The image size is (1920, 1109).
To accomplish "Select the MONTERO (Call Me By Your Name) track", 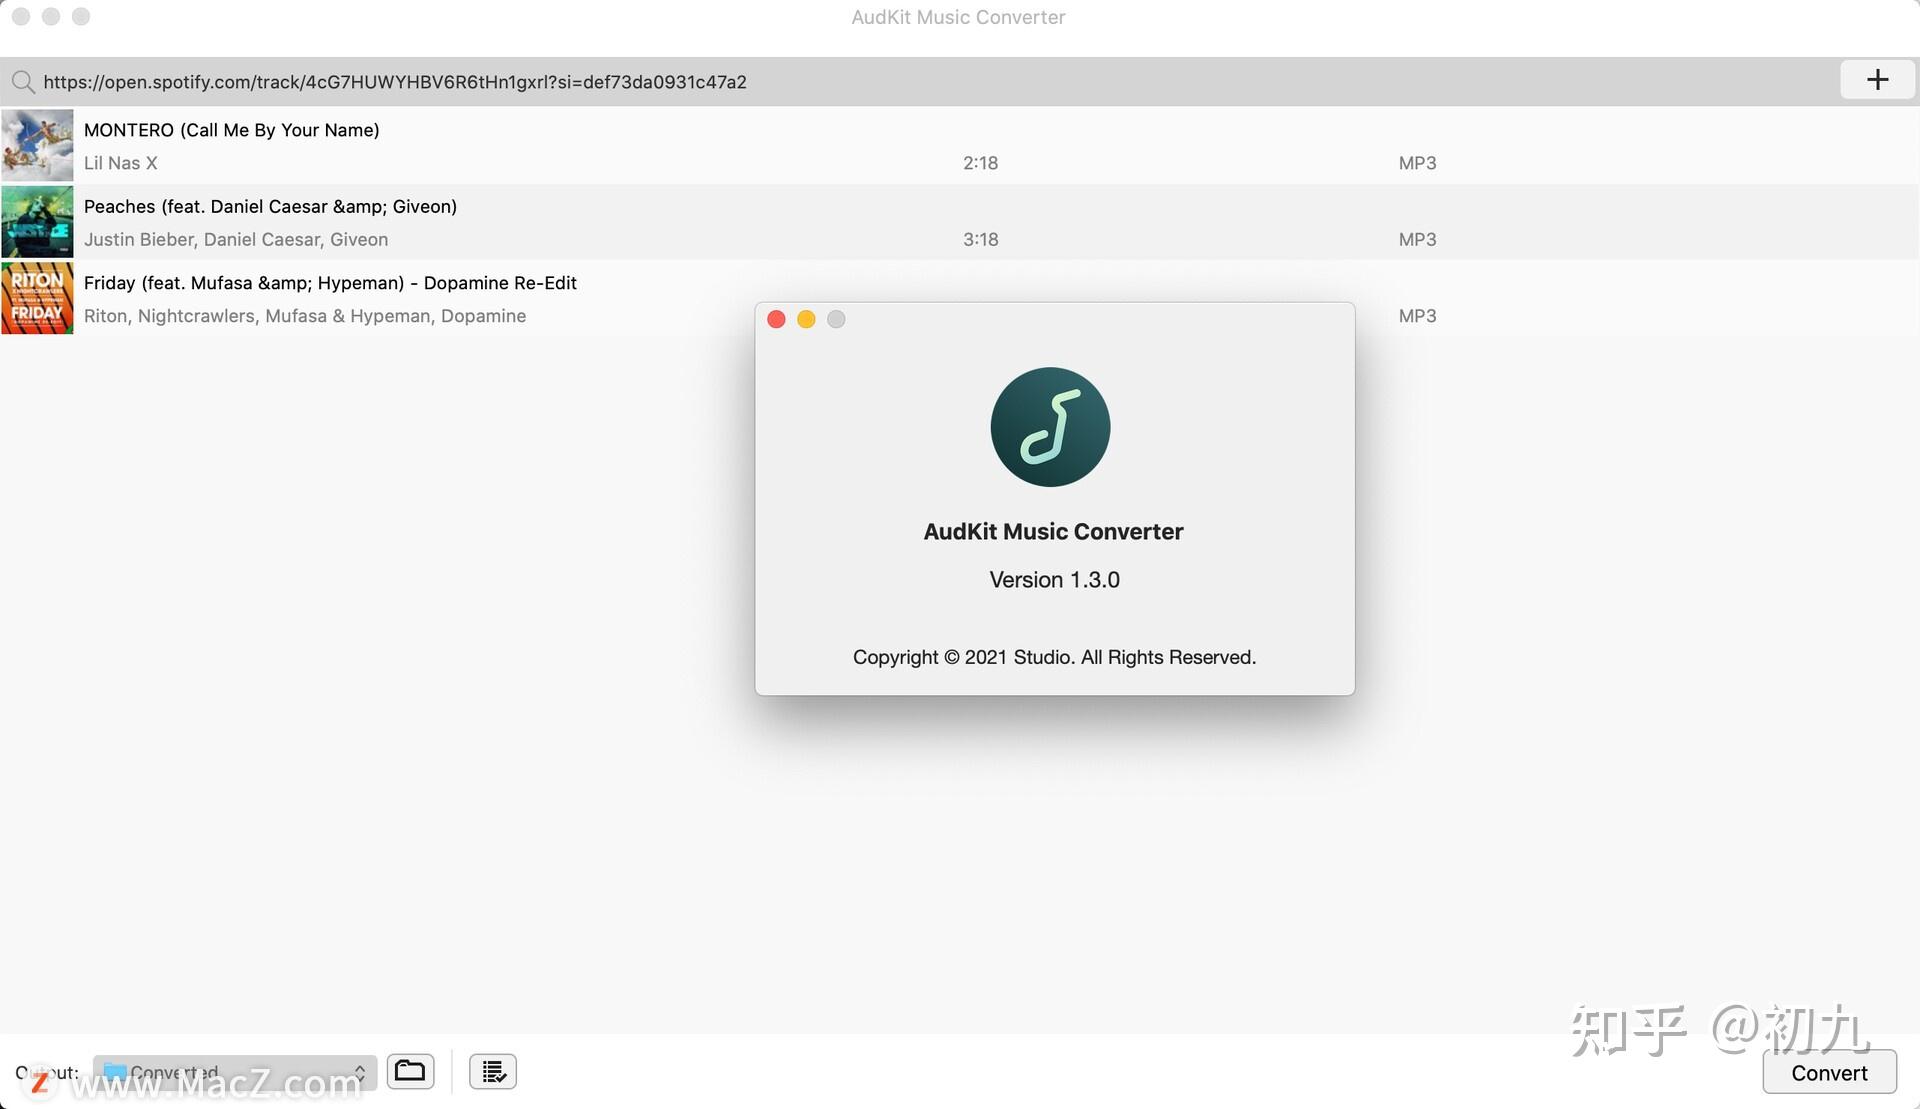I will tap(231, 130).
